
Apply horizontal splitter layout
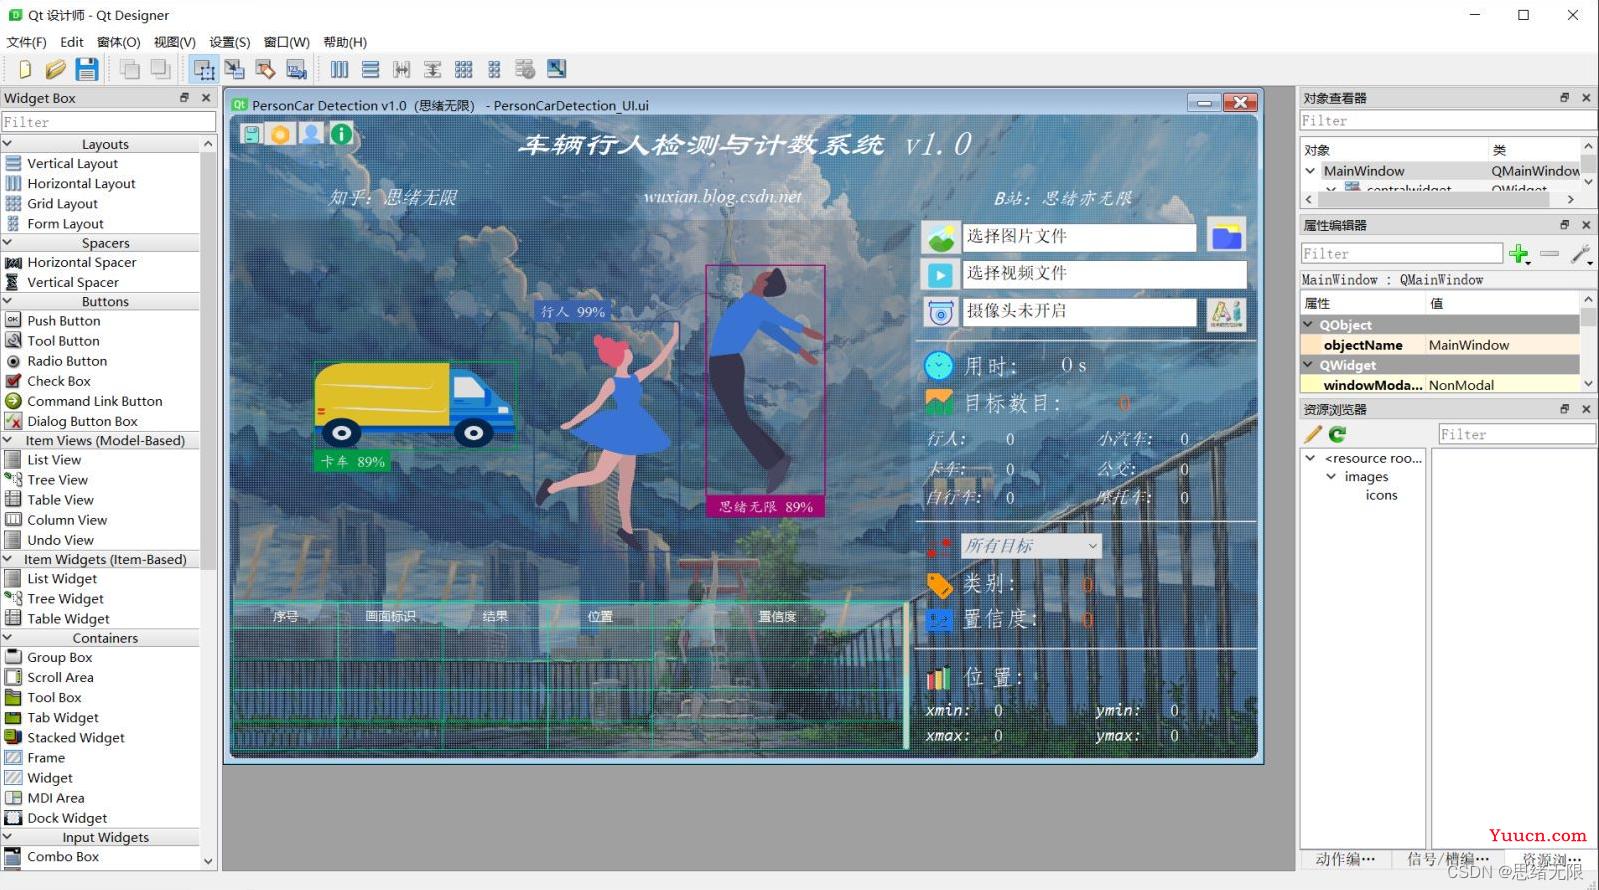(402, 69)
